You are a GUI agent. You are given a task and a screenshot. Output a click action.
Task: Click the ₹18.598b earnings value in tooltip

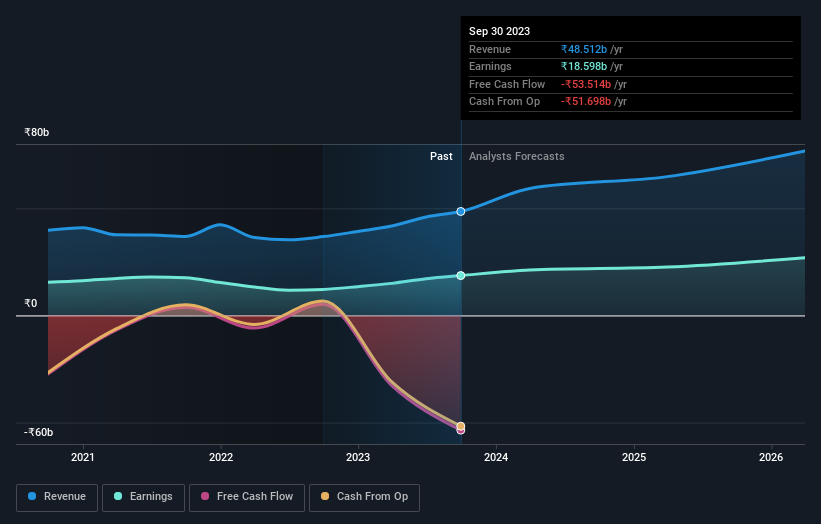(x=584, y=66)
